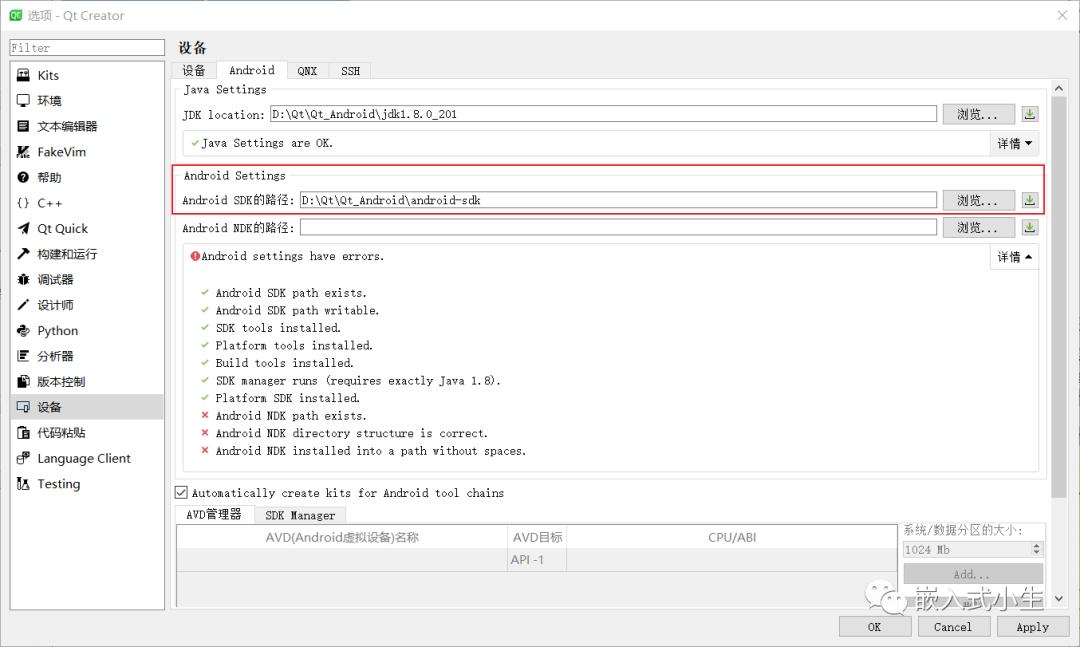Click the empty Android NDK path field
This screenshot has height=647, width=1080.
coord(618,227)
